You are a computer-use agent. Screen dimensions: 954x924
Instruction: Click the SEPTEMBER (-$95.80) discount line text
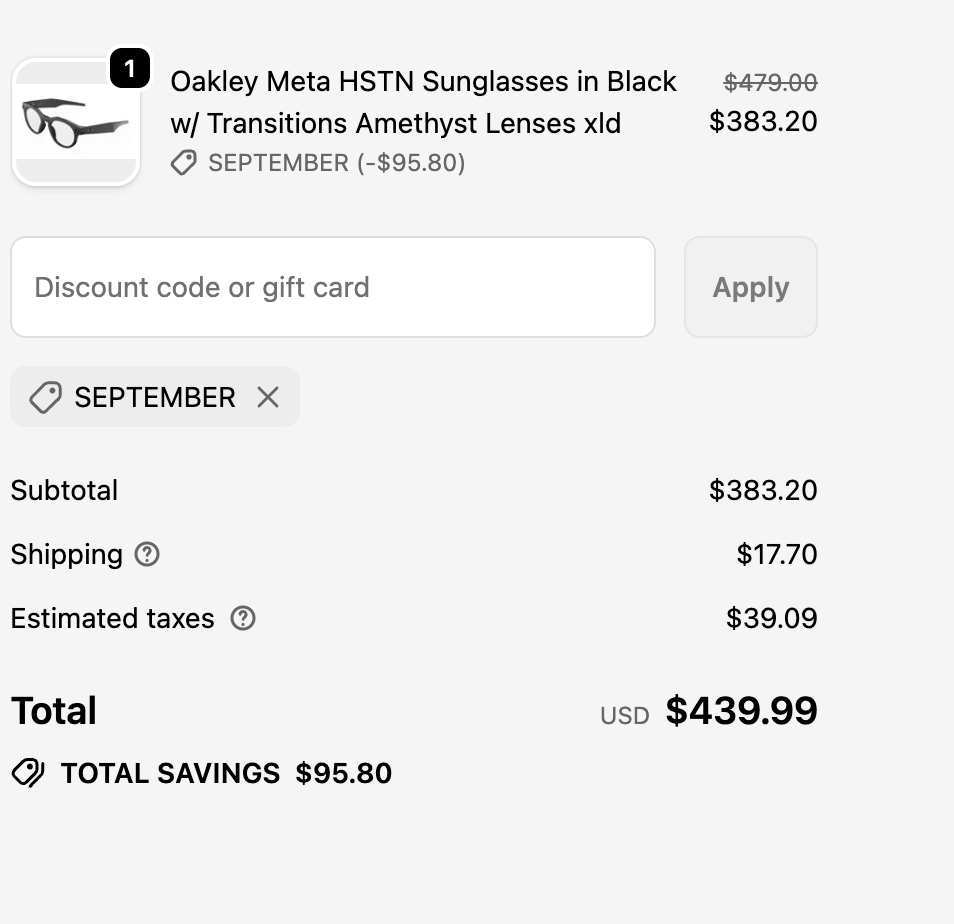click(336, 163)
